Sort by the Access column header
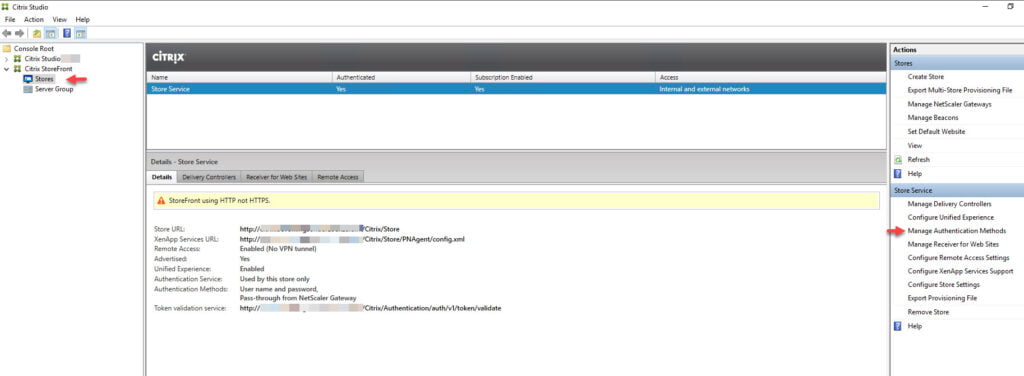The height and width of the screenshot is (376, 1024). tap(771, 77)
